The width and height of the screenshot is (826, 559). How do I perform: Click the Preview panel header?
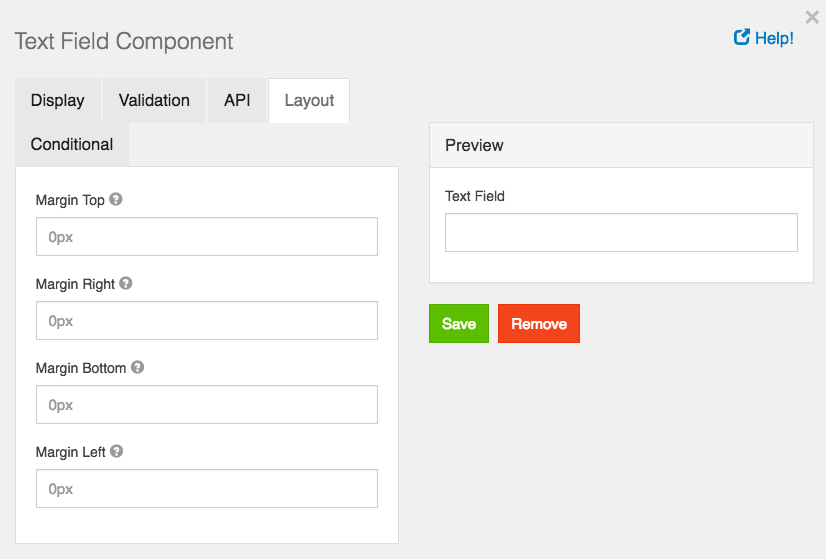(x=621, y=145)
